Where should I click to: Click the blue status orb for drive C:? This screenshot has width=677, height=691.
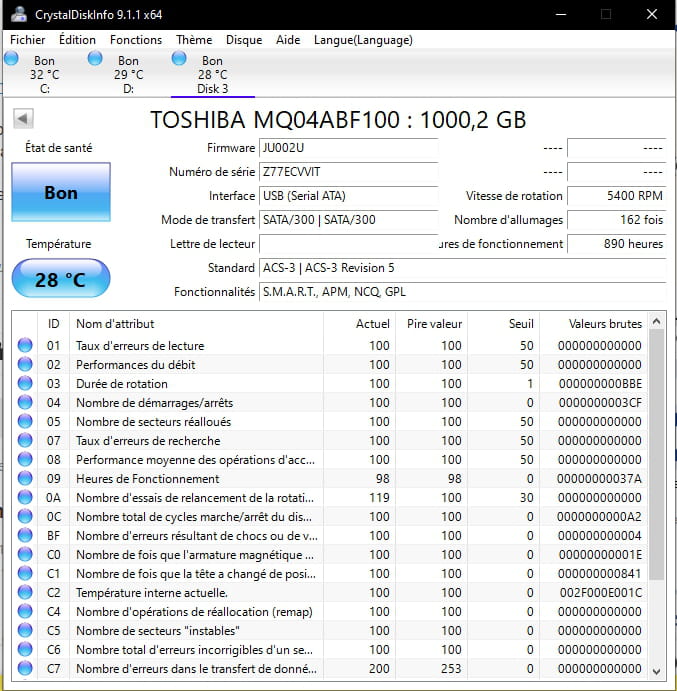[x=11, y=58]
